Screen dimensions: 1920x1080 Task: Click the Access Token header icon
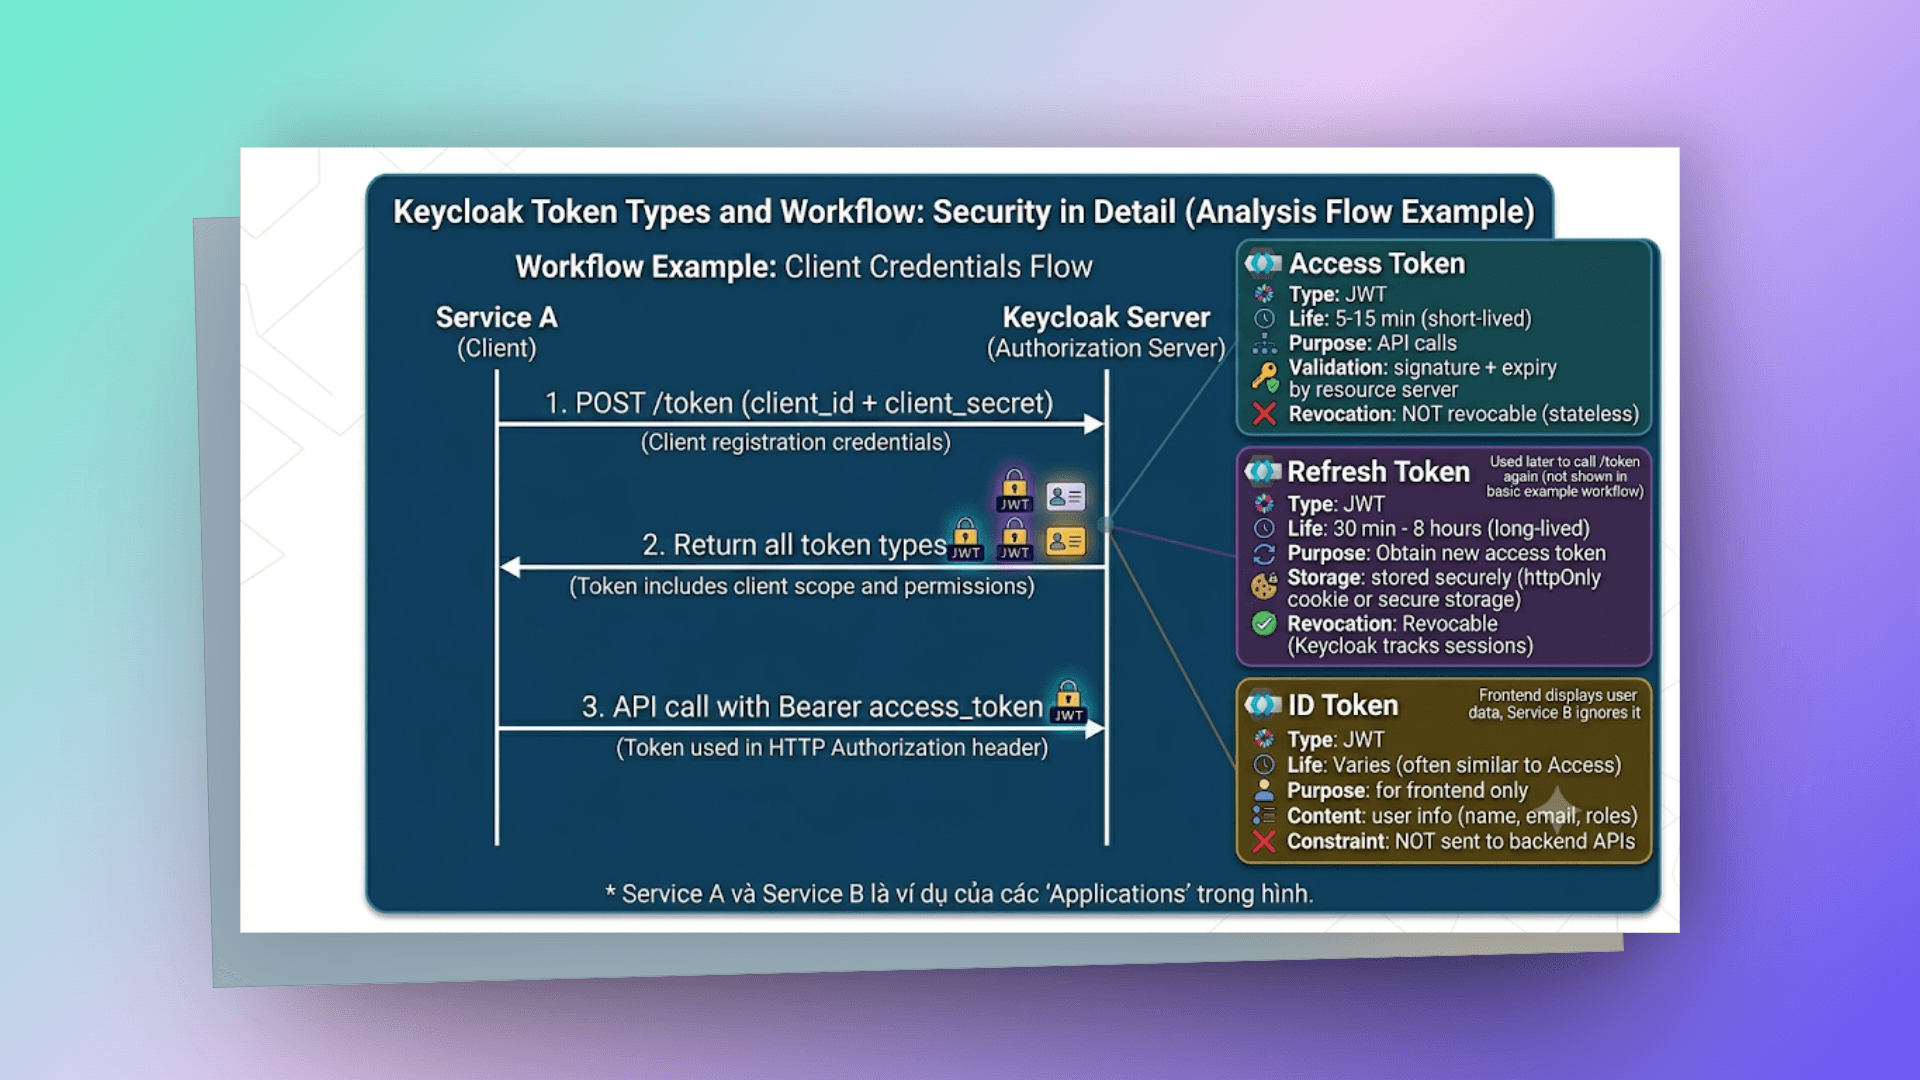click(1263, 263)
